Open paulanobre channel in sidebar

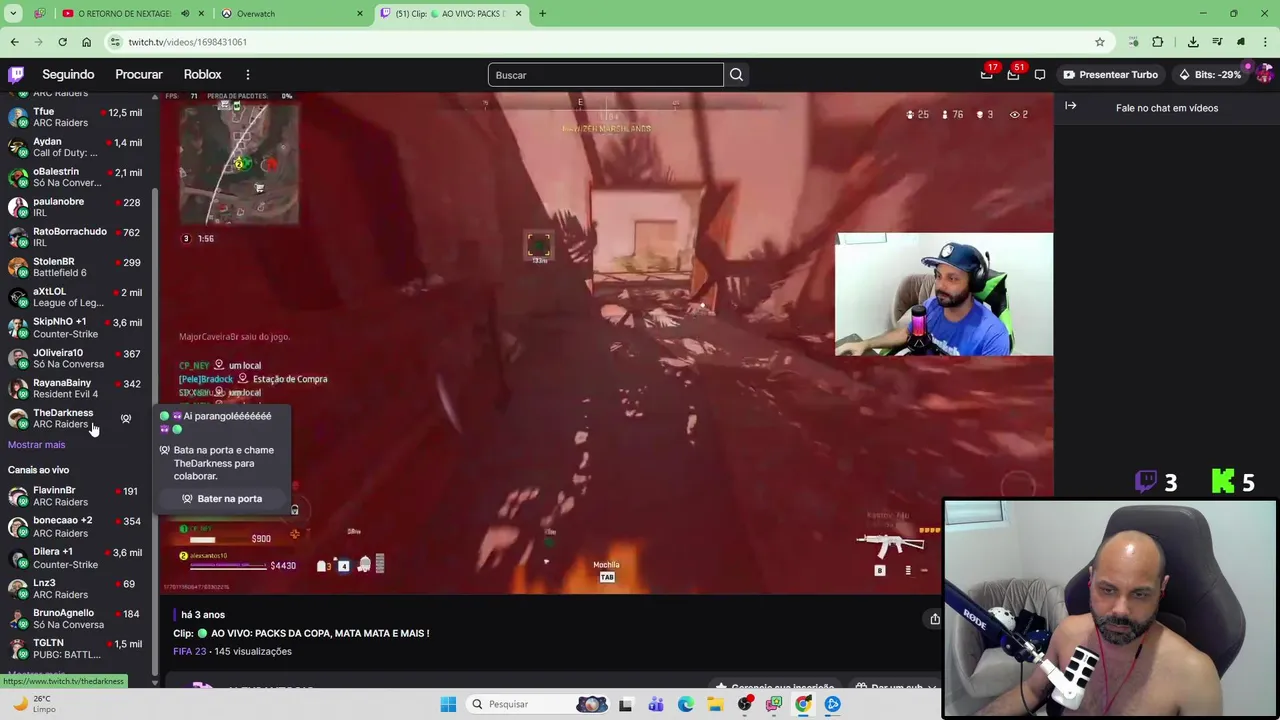(77, 207)
